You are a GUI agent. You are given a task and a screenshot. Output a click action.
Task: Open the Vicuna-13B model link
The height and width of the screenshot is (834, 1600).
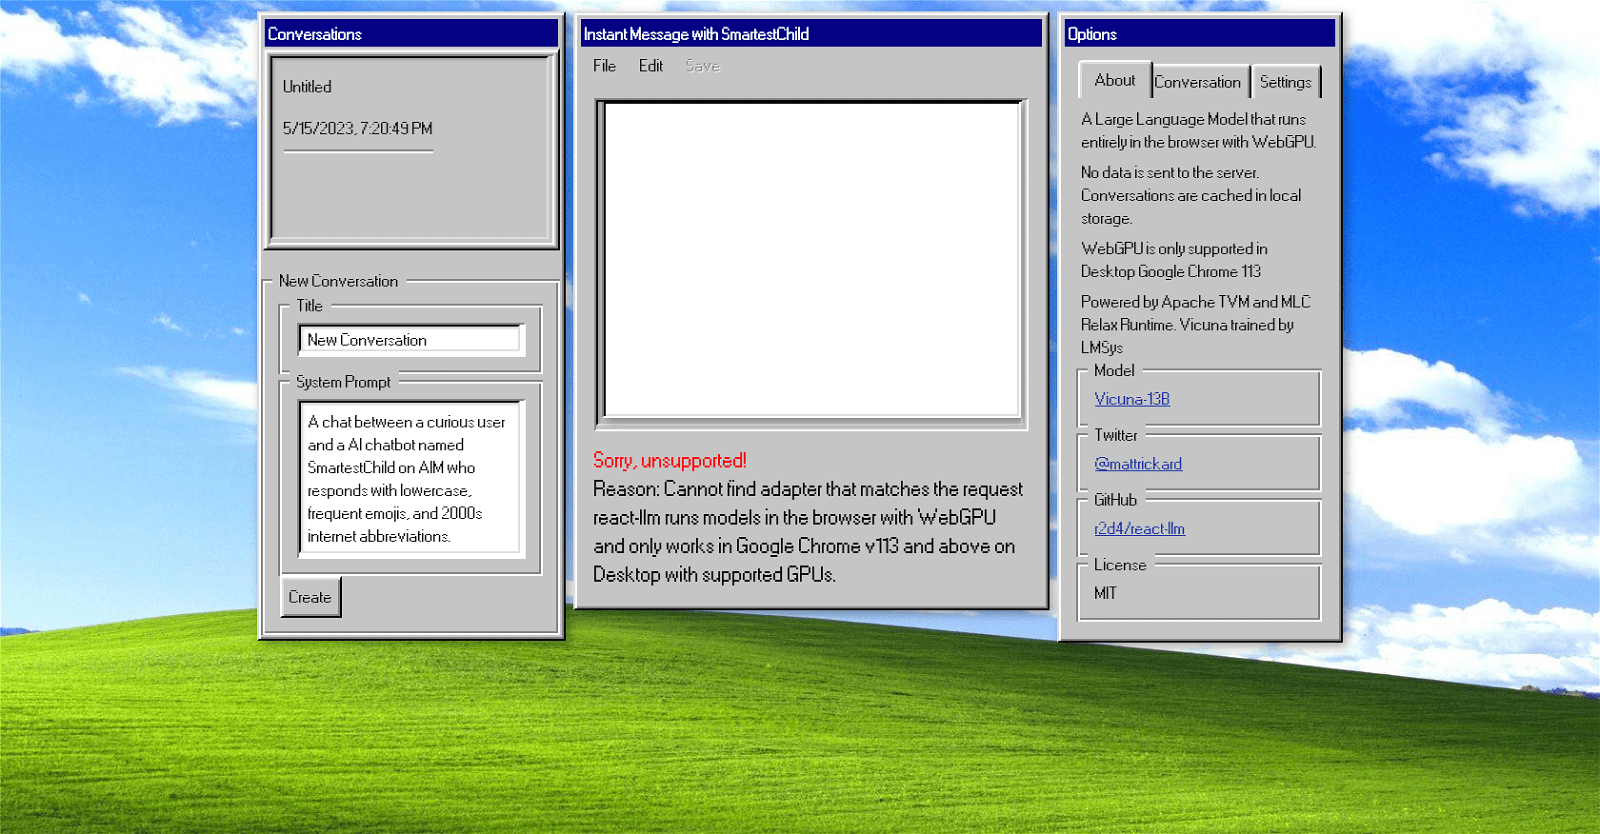(x=1132, y=399)
